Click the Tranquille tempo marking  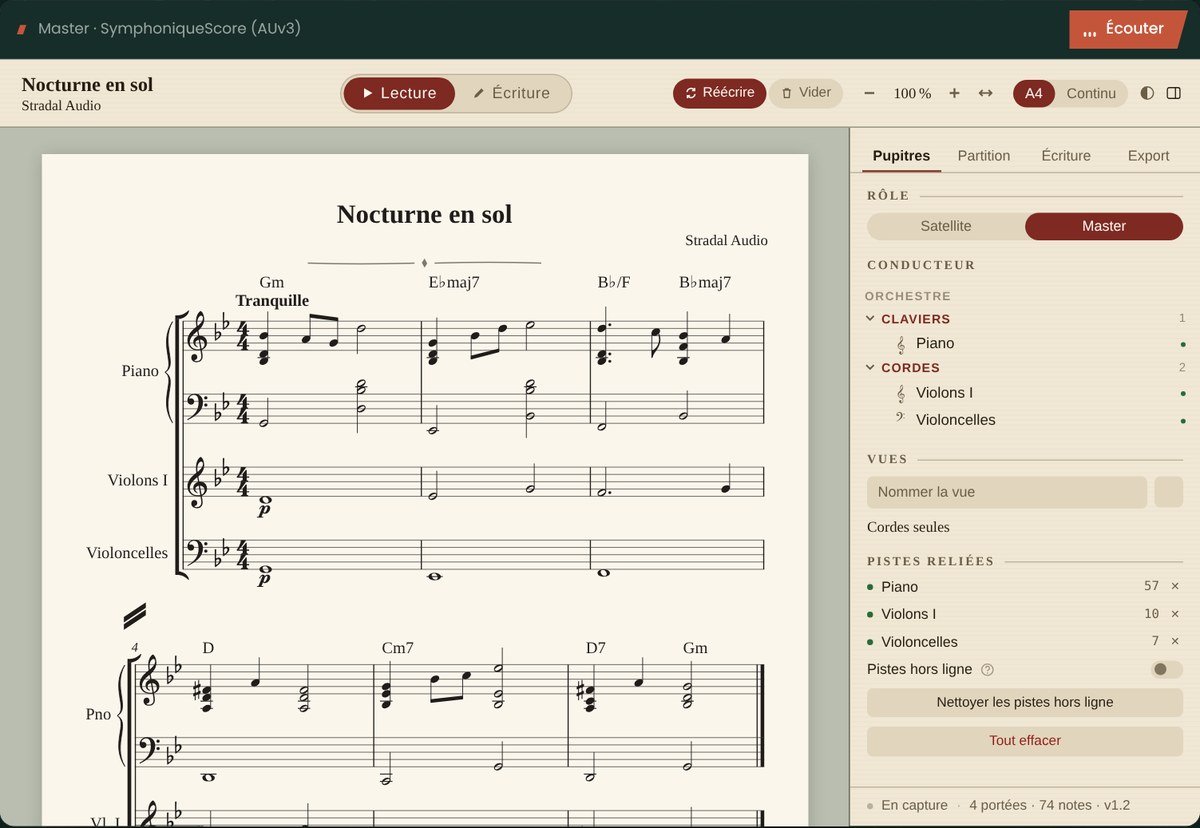[x=272, y=300]
